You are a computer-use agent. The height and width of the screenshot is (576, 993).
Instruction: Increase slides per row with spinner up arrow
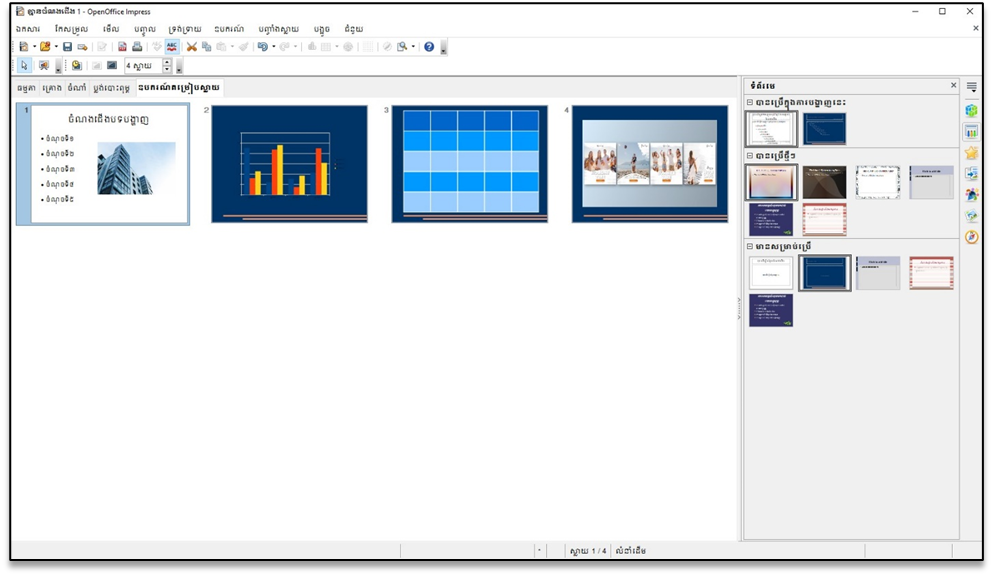coord(167,62)
